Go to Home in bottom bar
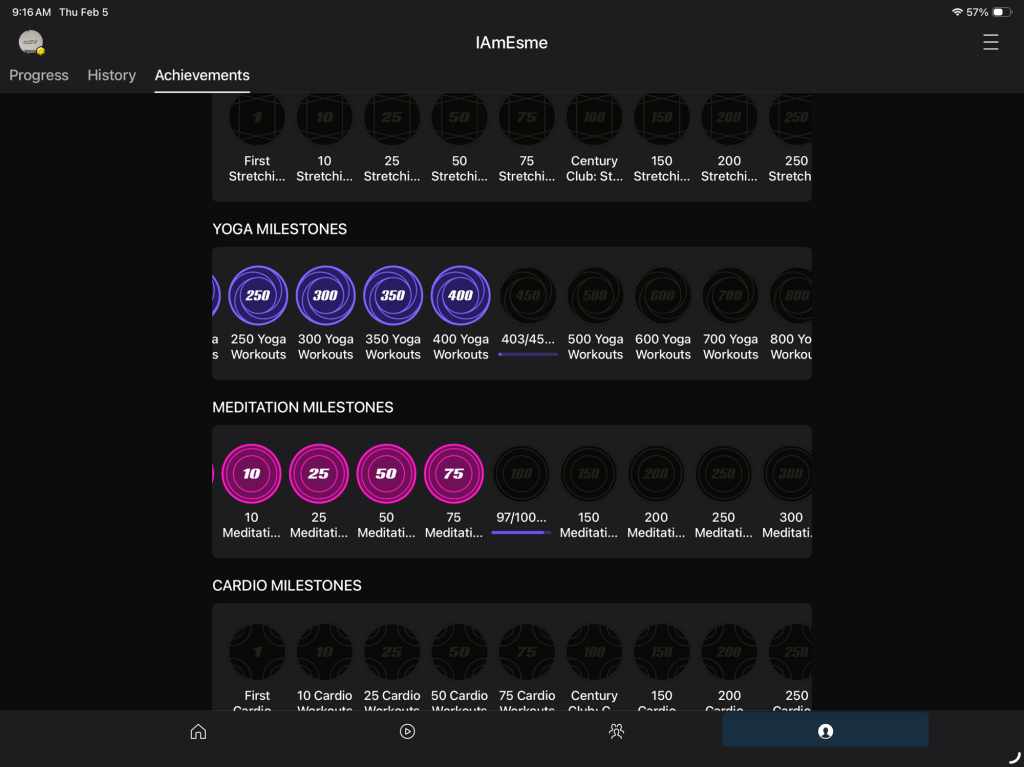The width and height of the screenshot is (1024, 767). click(198, 731)
